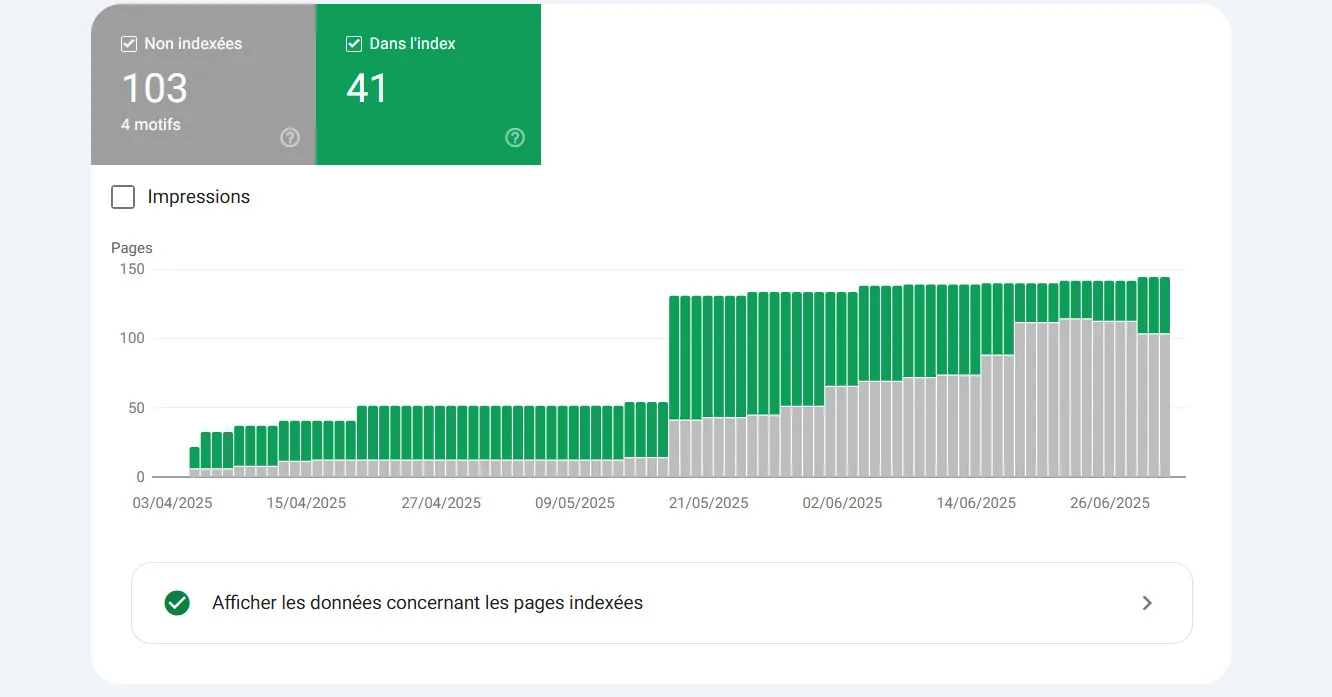Viewport: 1332px width, 697px height.
Task: Click the Impressions label
Action: coord(198,197)
